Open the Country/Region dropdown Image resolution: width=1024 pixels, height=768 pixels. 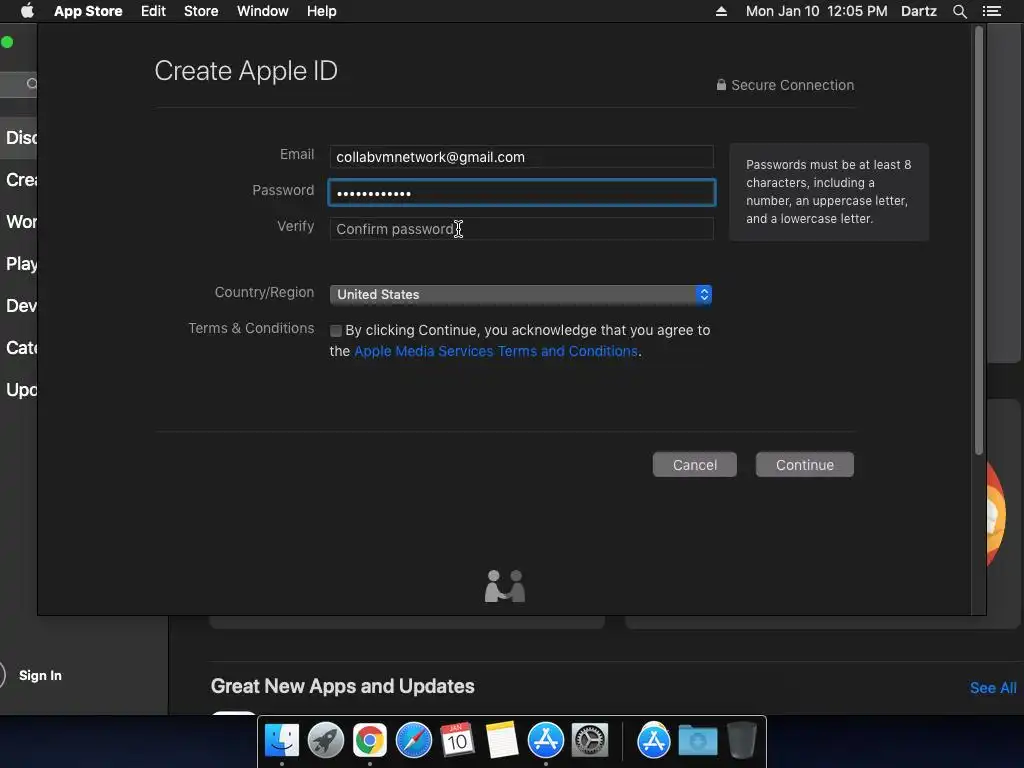(520, 295)
